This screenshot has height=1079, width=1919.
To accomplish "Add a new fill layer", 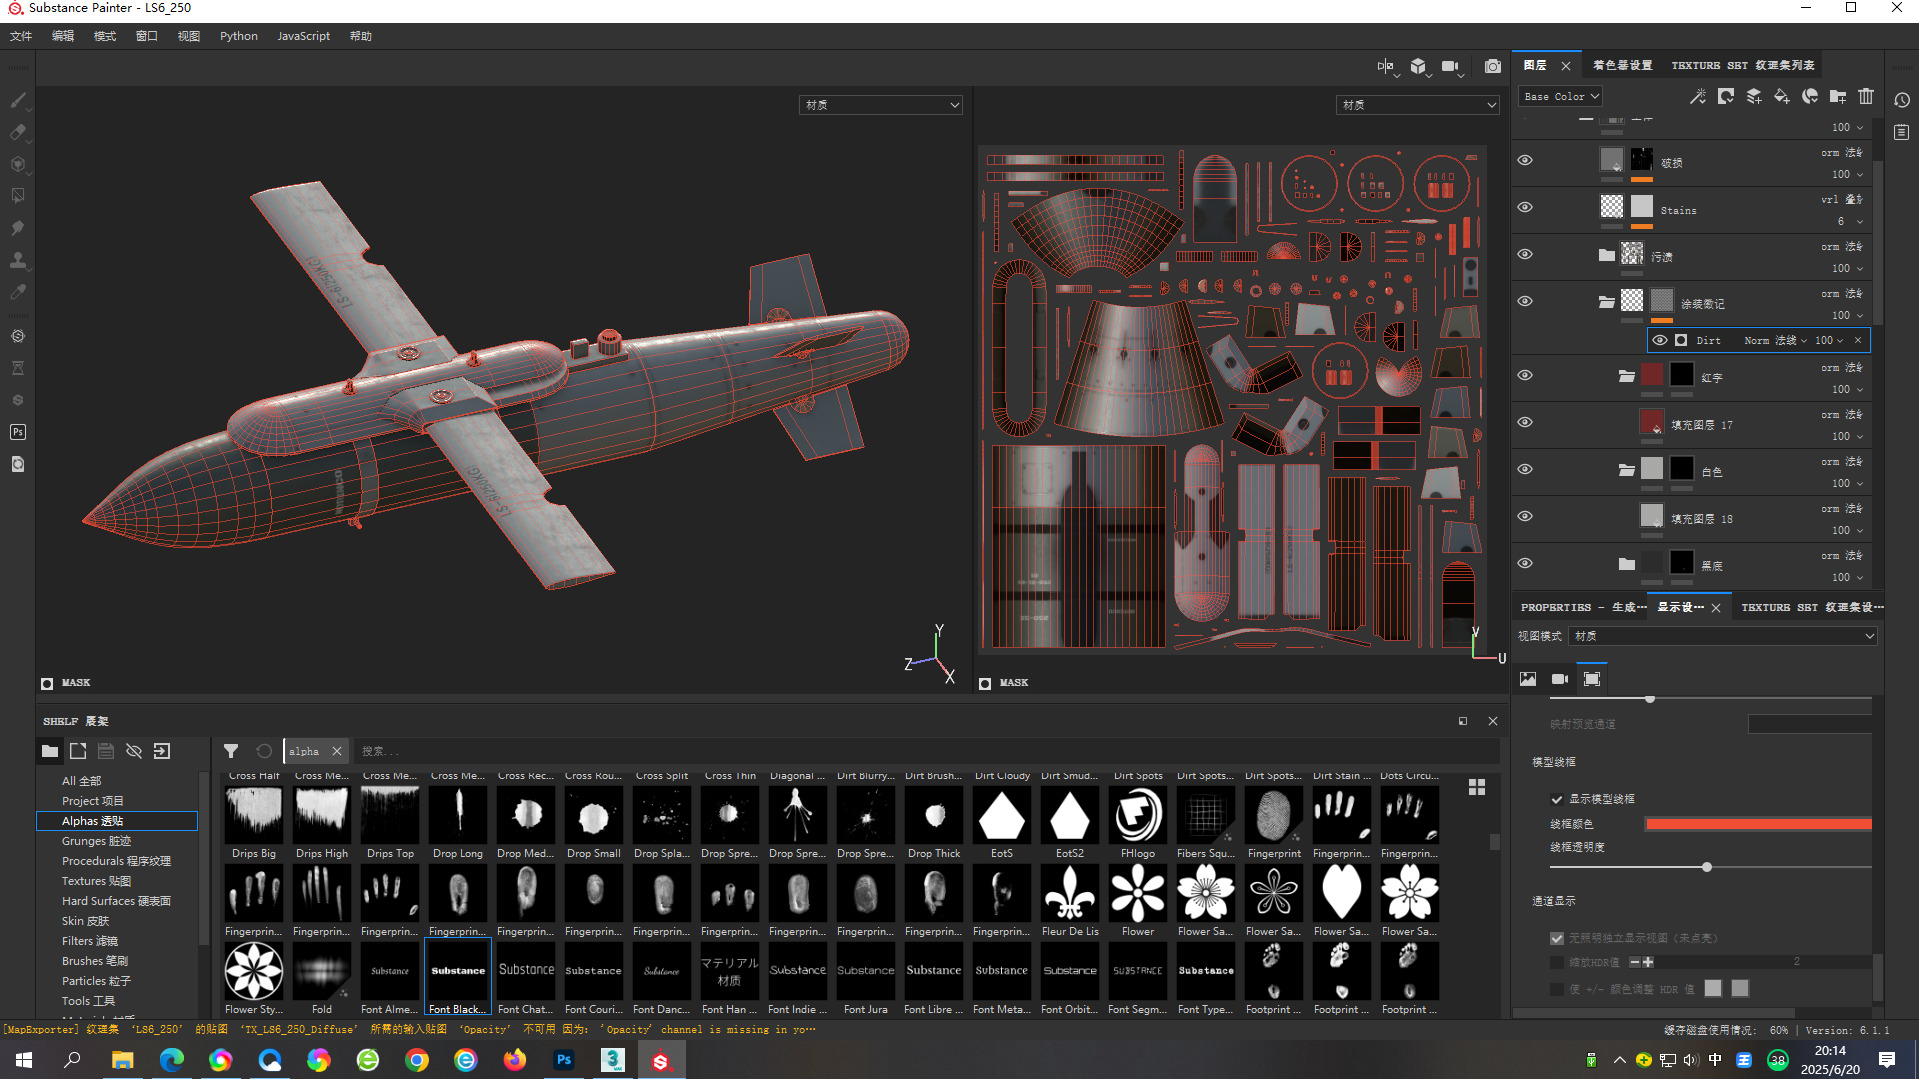I will click(1782, 96).
